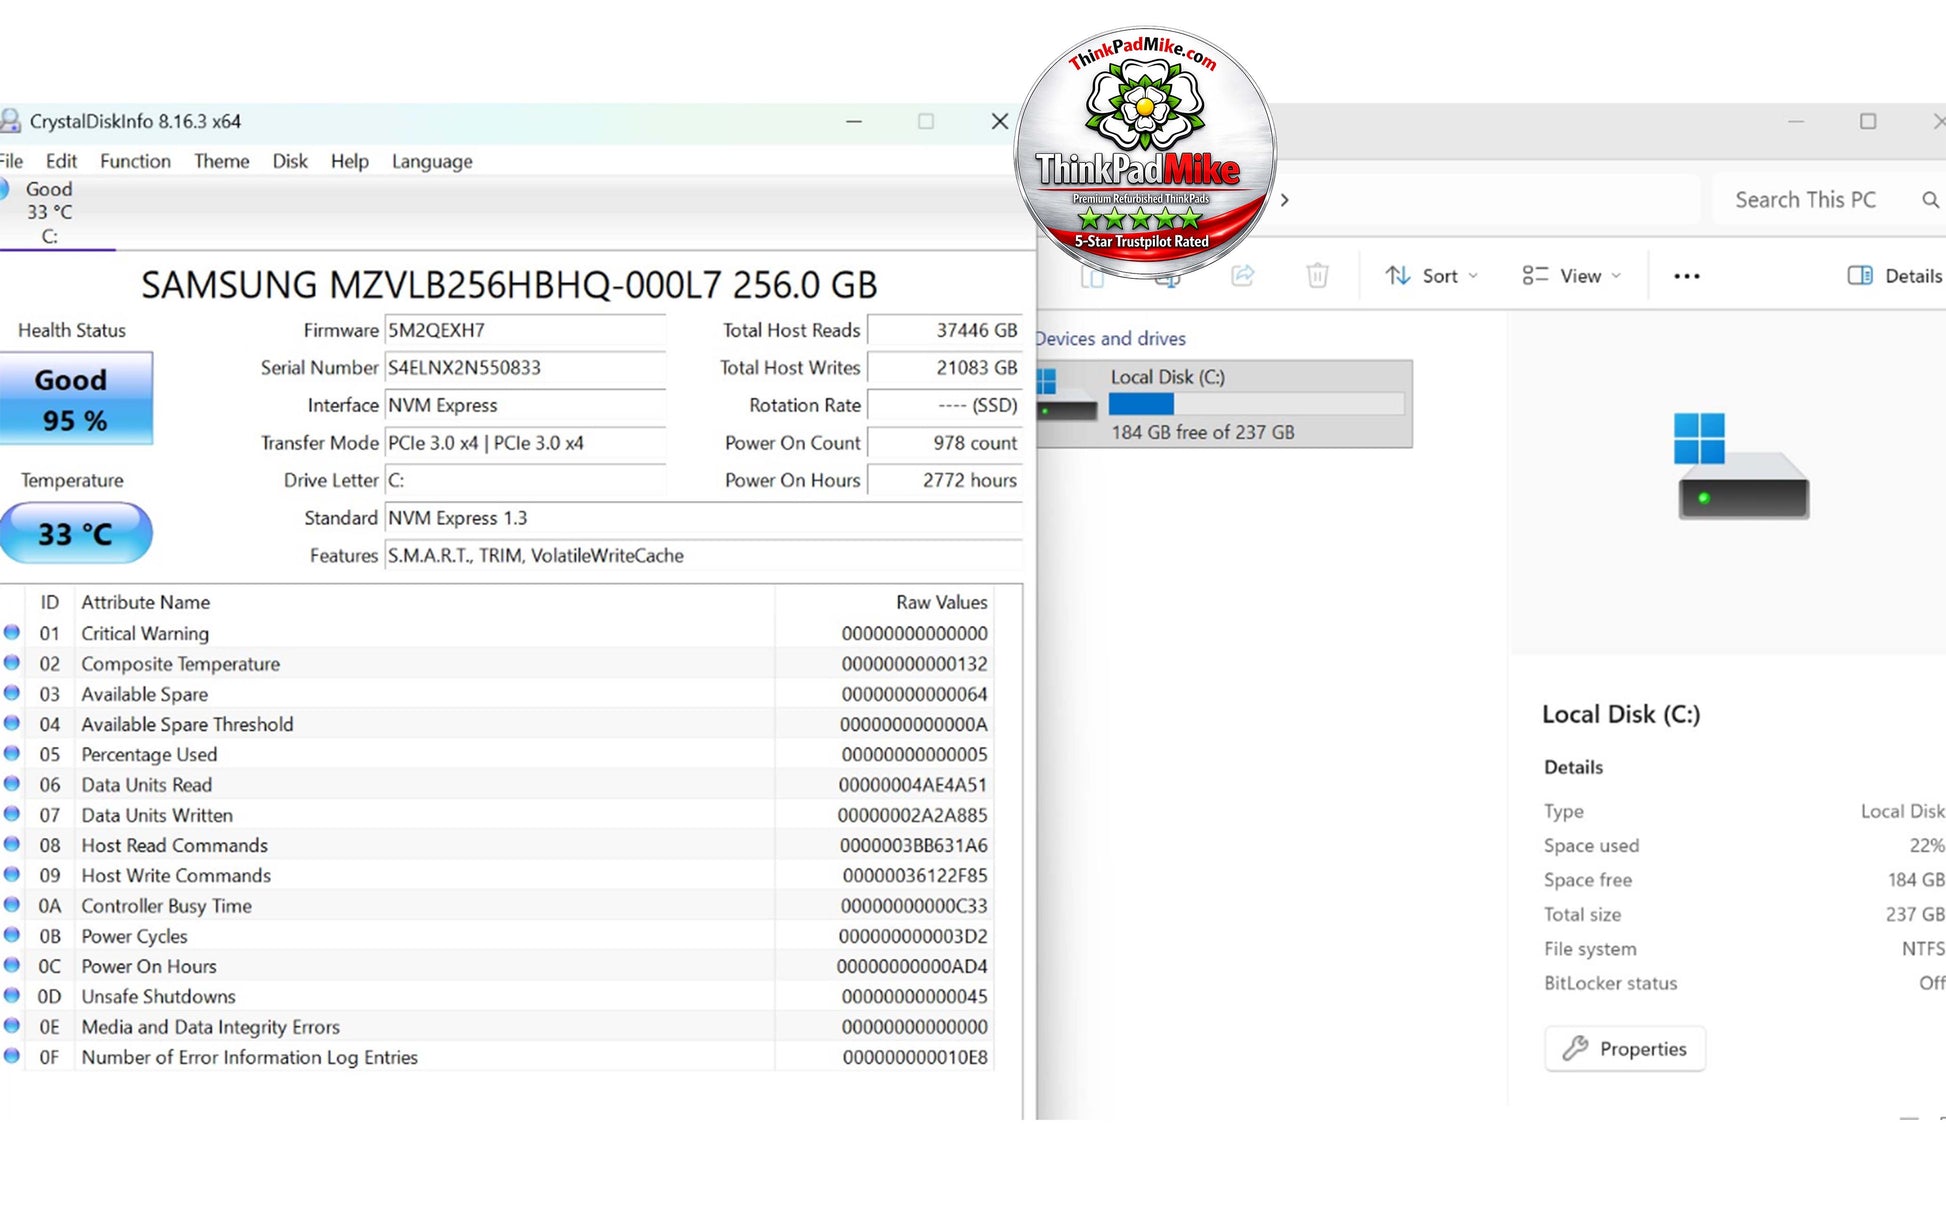
Task: Click the forward chevron in address bar
Action: click(1285, 200)
